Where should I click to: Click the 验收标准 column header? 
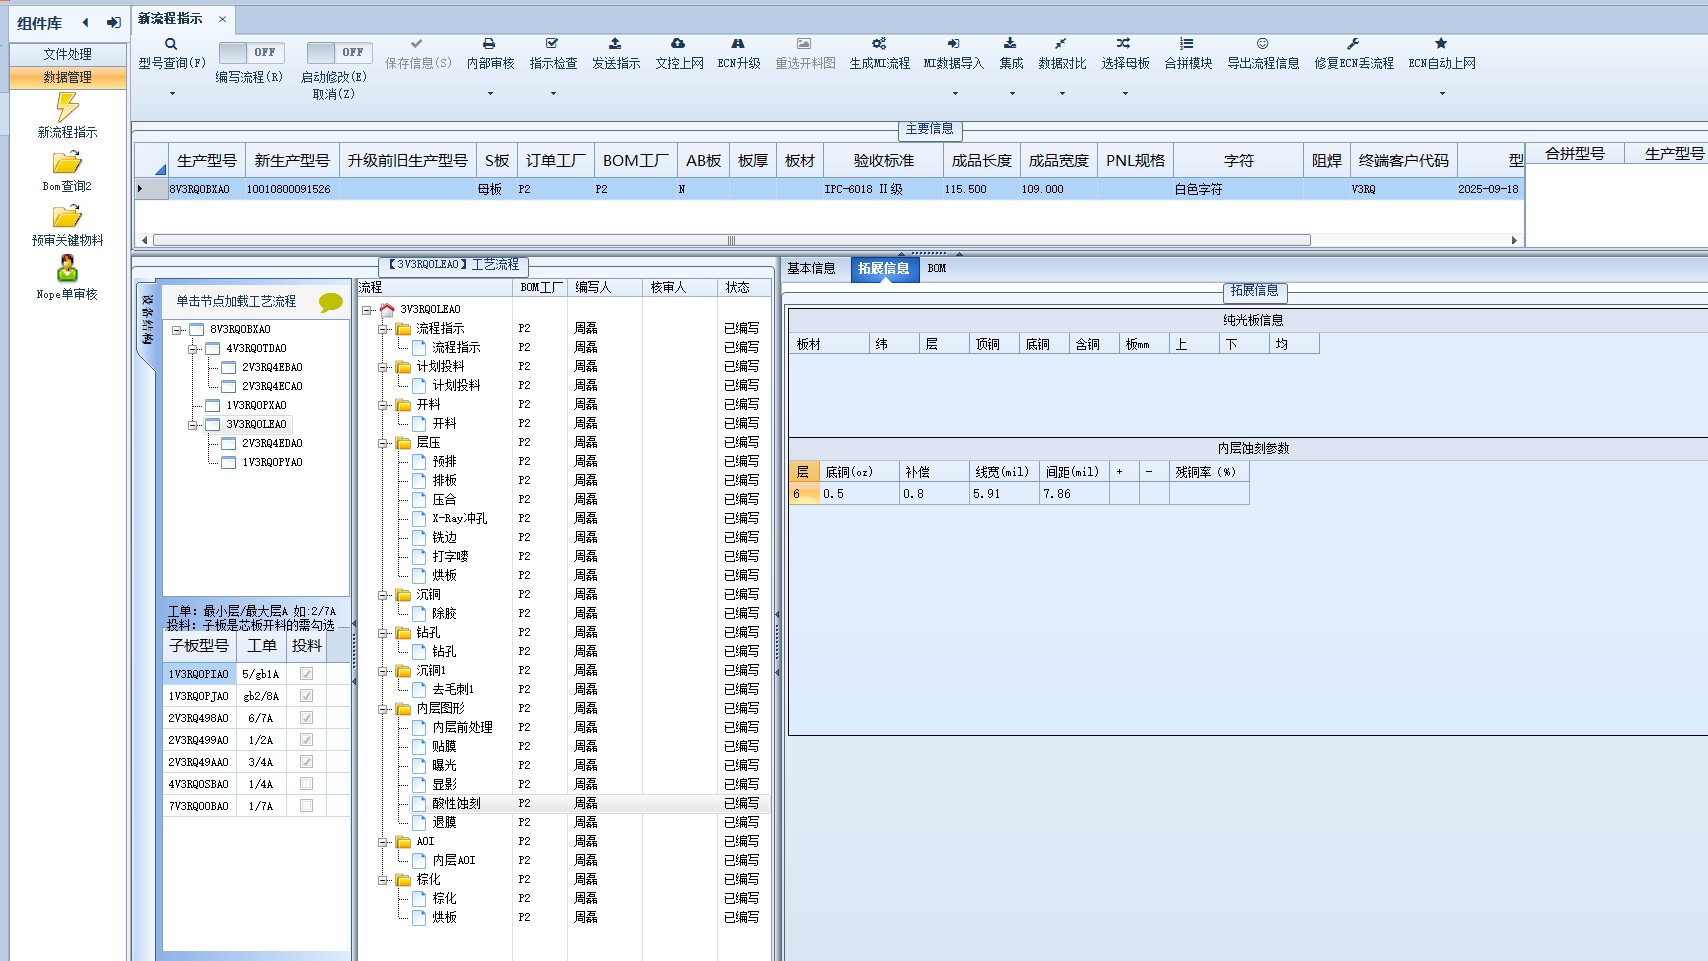coord(884,161)
